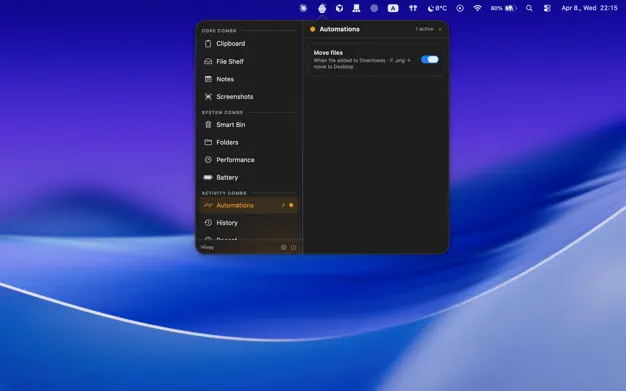Open History in Activity Combs
Screen dimensions: 626x391
coord(248,223)
